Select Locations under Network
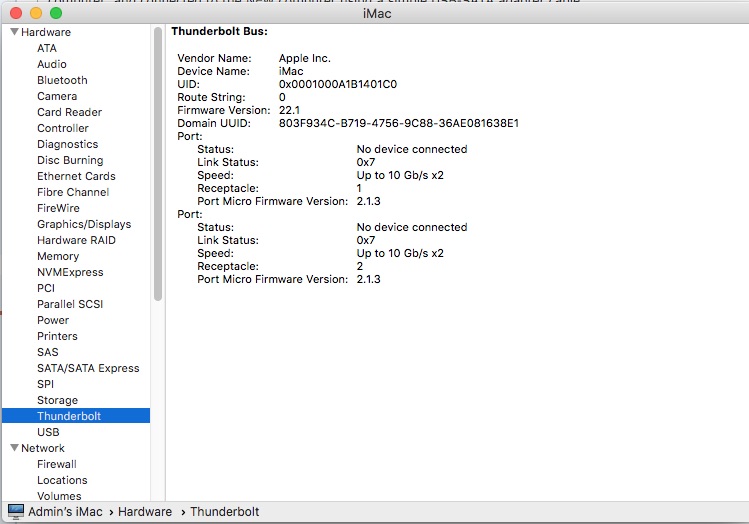The width and height of the screenshot is (749, 524). pos(62,480)
